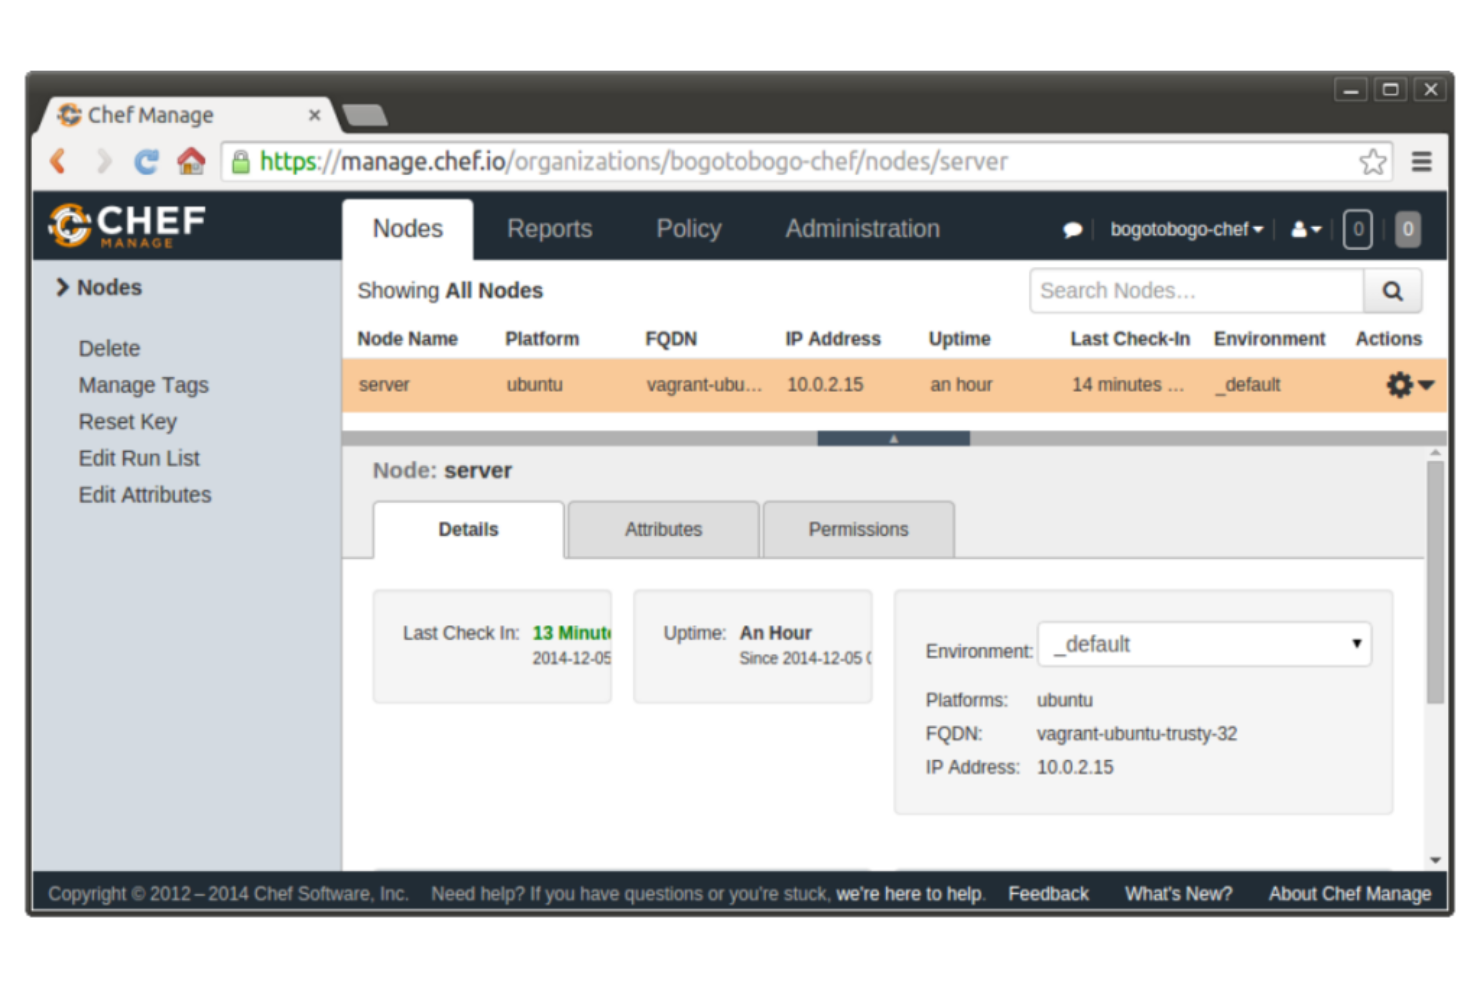Click the Feedback link in footer

point(1047,893)
